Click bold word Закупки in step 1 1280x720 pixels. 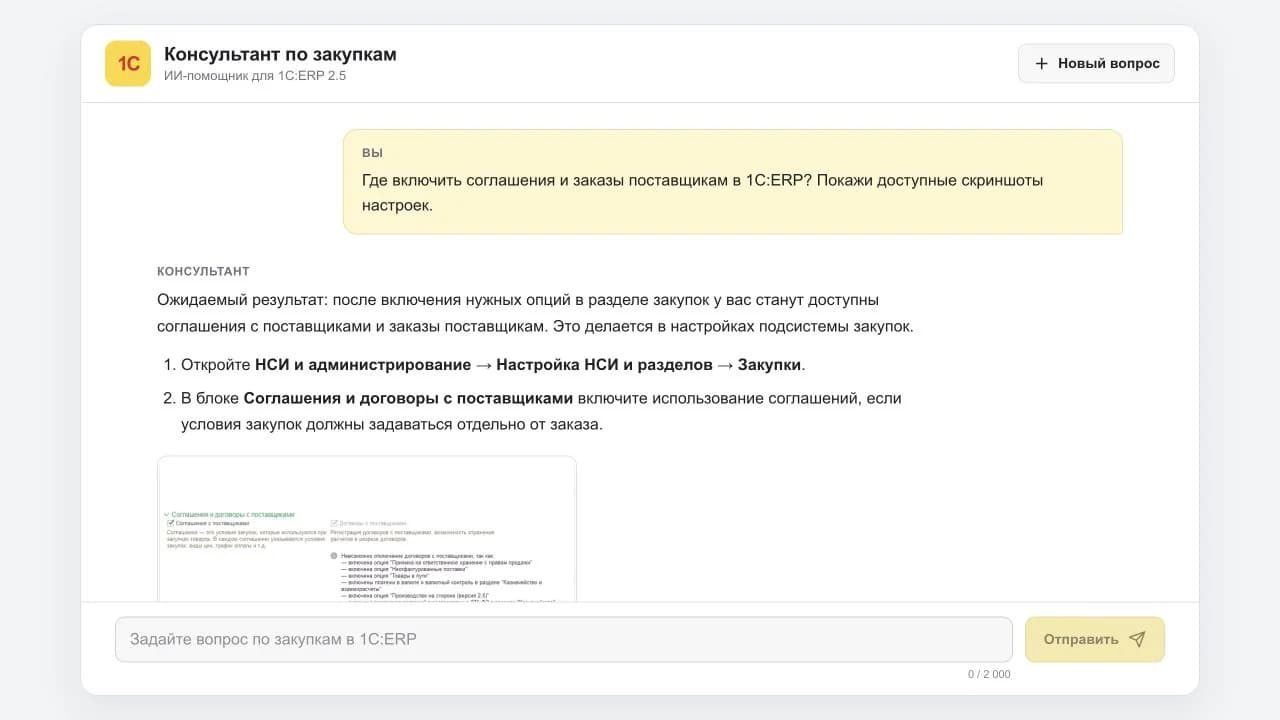click(769, 365)
